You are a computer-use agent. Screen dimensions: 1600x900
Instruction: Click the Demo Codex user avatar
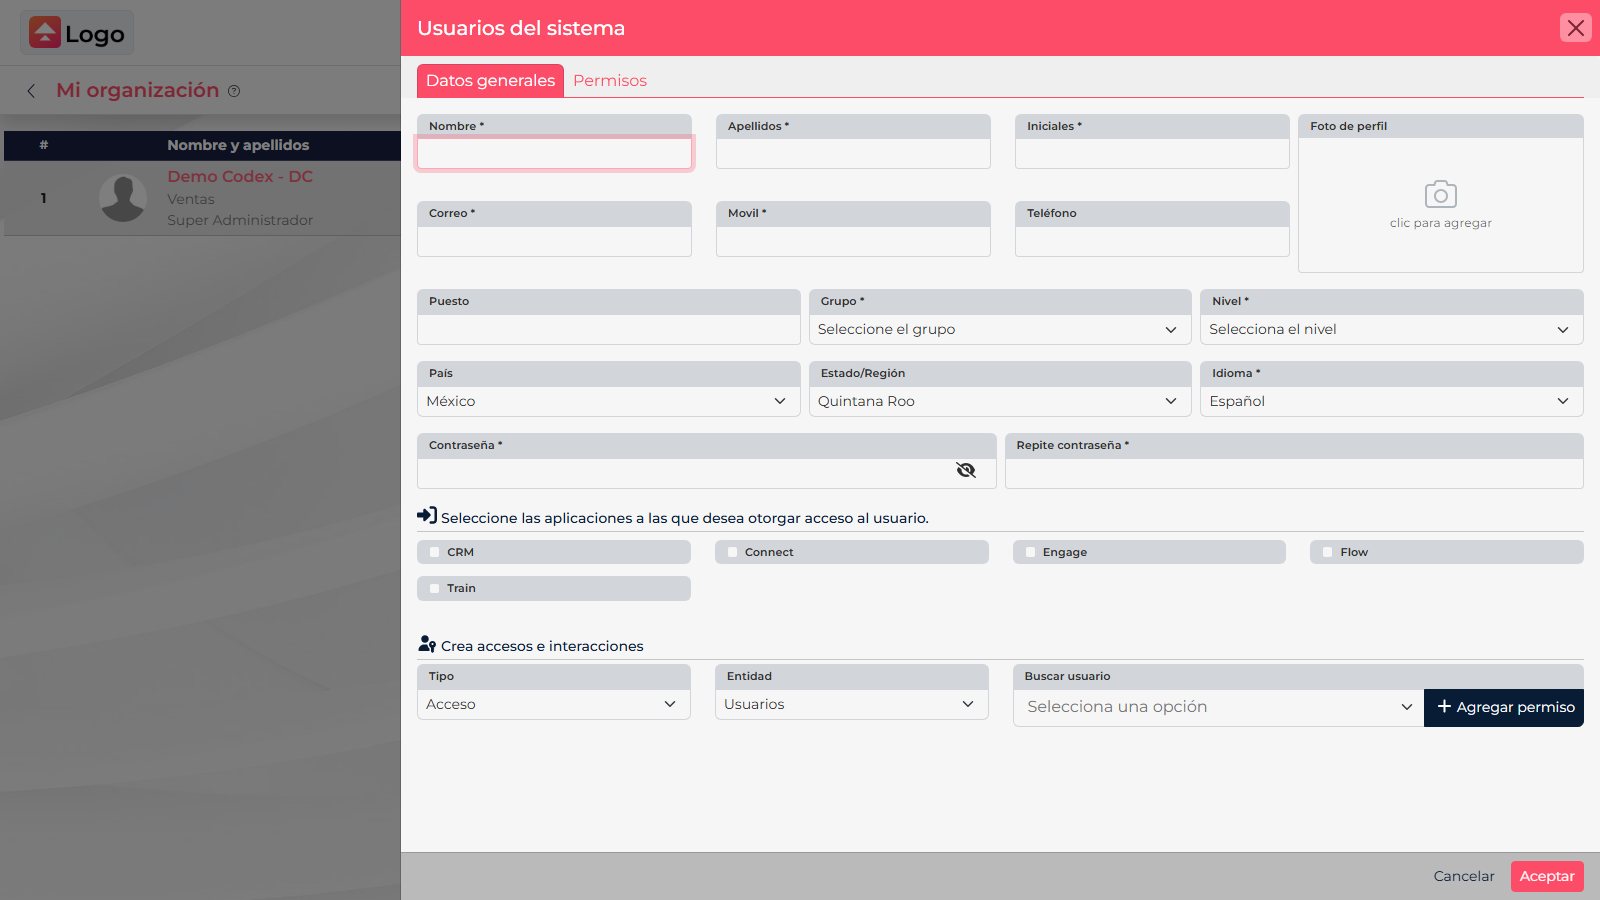coord(123,198)
